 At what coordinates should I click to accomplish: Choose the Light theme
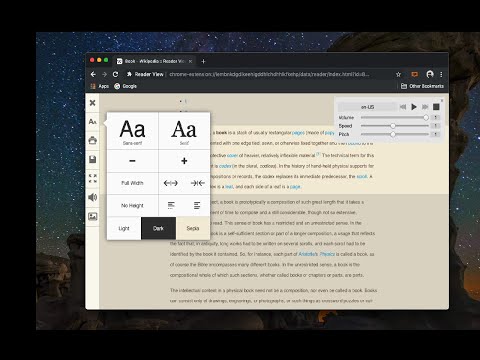(x=124, y=228)
